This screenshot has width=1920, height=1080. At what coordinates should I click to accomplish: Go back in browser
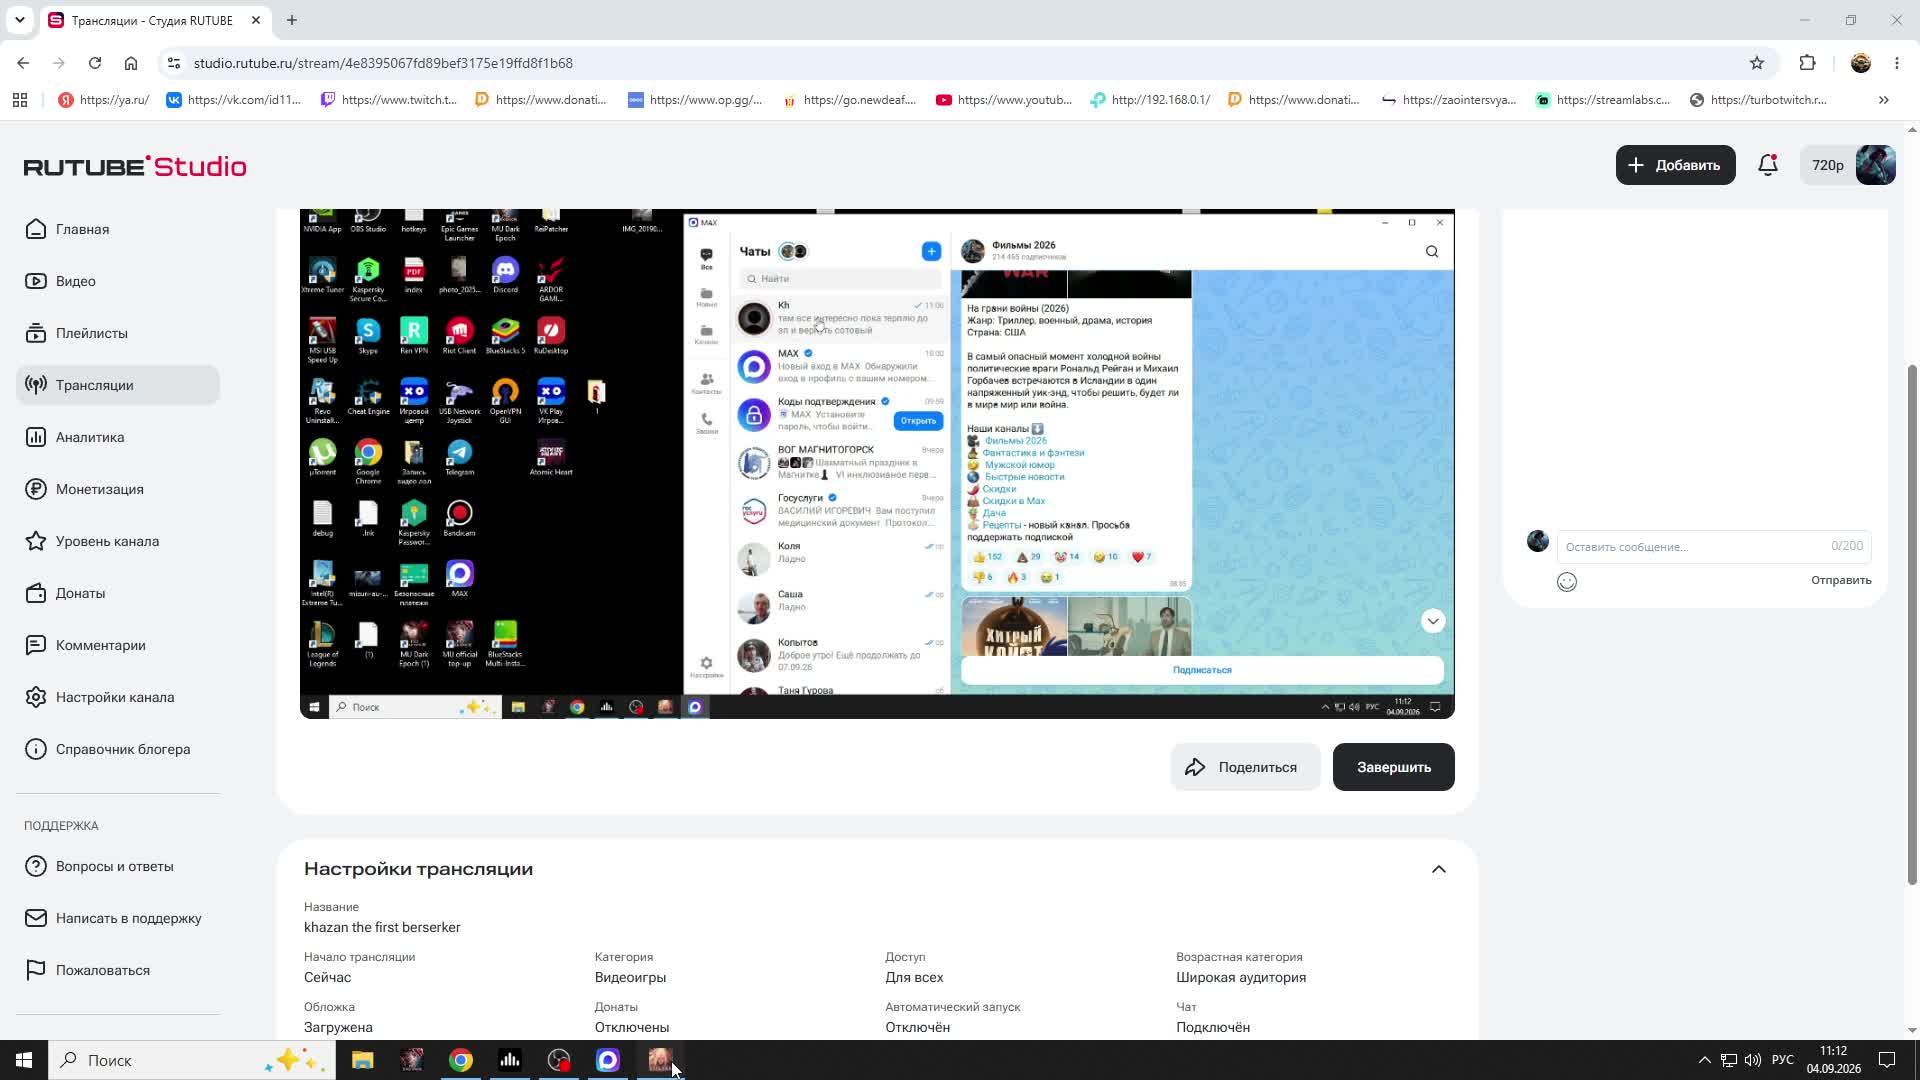point(23,63)
